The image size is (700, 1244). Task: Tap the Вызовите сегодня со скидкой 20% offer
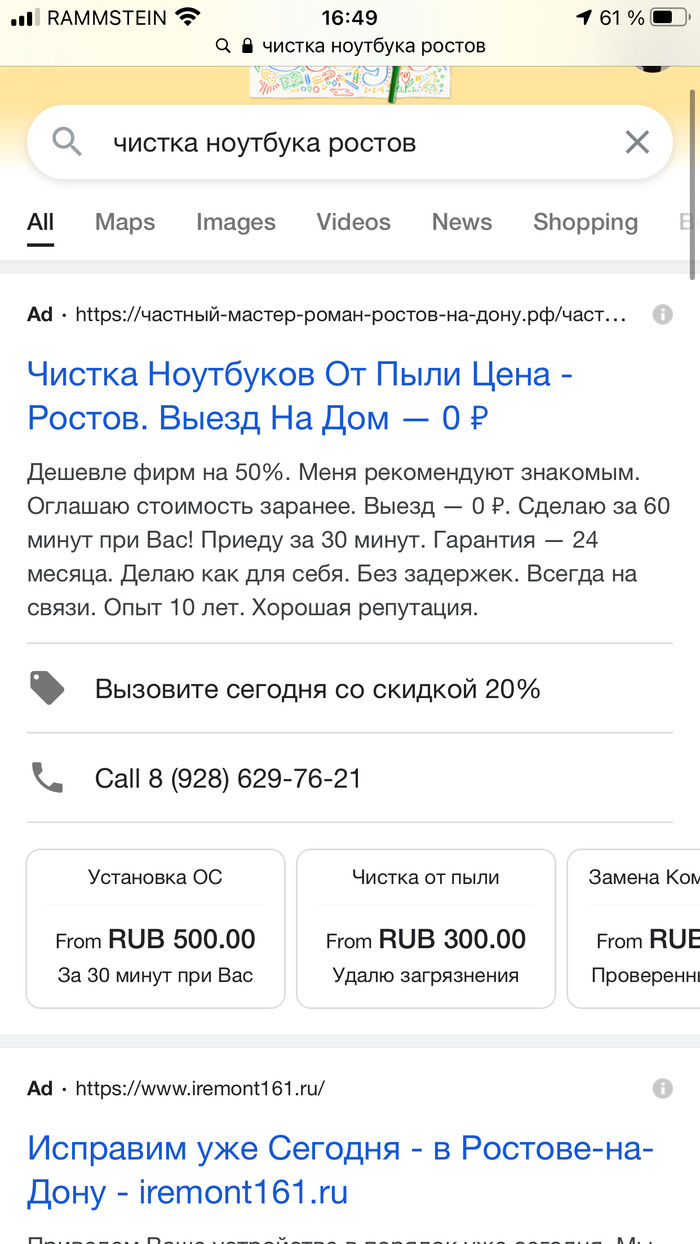(317, 688)
